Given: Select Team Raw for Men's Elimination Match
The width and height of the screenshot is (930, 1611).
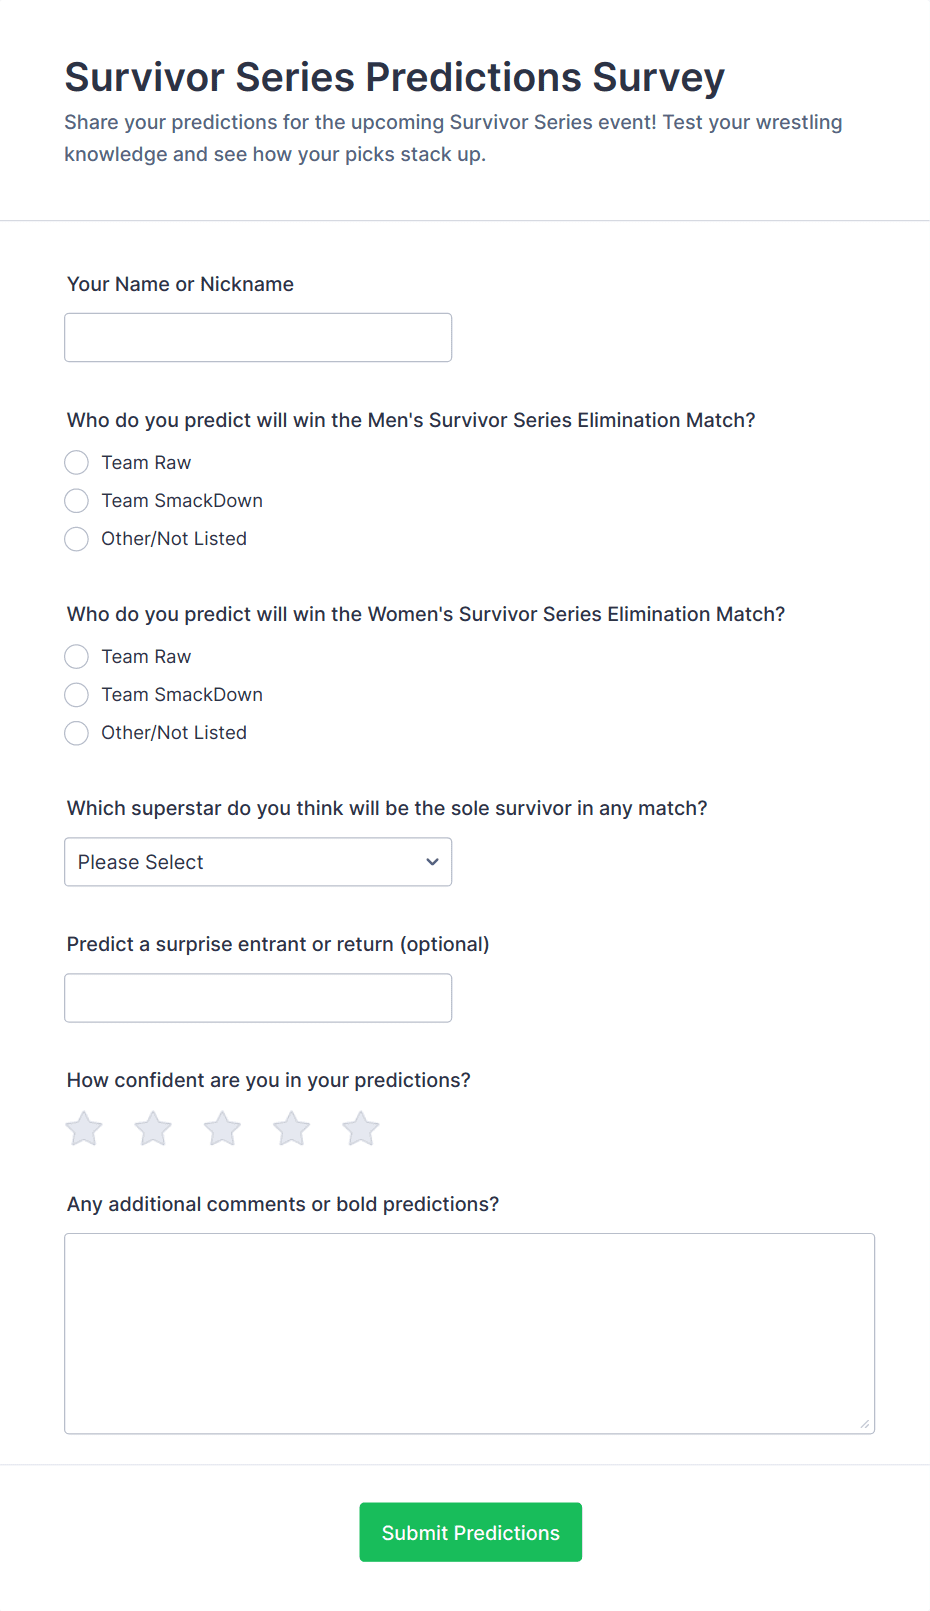Looking at the screenshot, I should (x=77, y=463).
